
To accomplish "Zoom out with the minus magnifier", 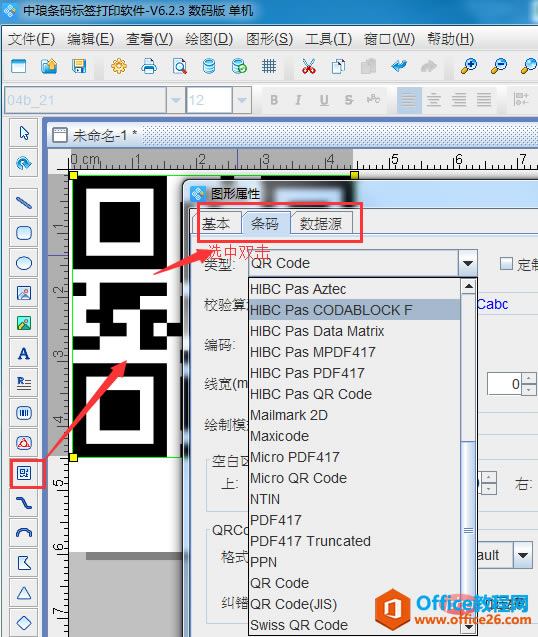I will (x=499, y=66).
